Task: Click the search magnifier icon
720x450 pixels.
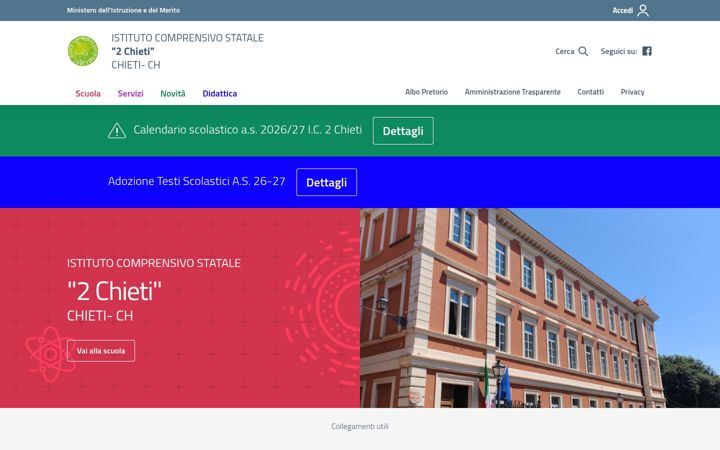Action: pos(583,51)
